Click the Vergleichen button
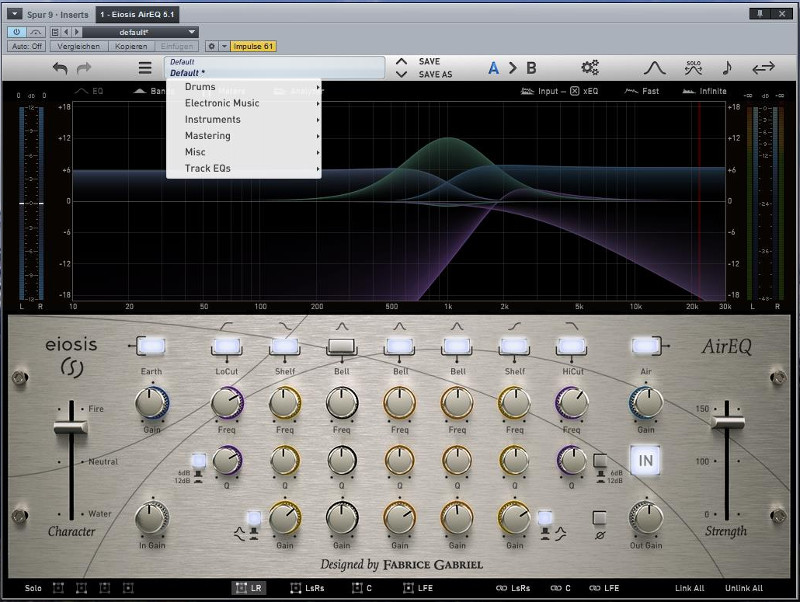This screenshot has height=602, width=800. (79, 46)
